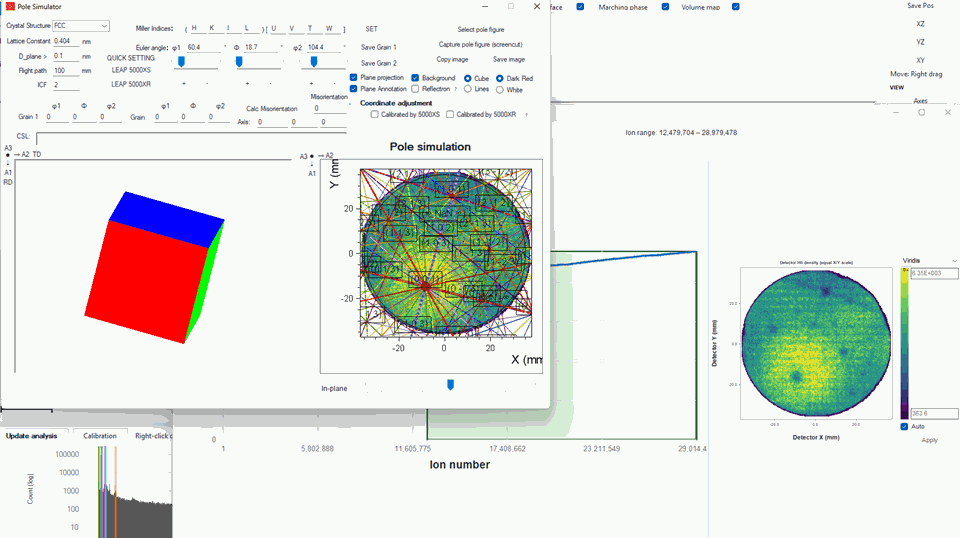Set view to XY in background window
Viewport: 960px width, 538px height.
[920, 61]
